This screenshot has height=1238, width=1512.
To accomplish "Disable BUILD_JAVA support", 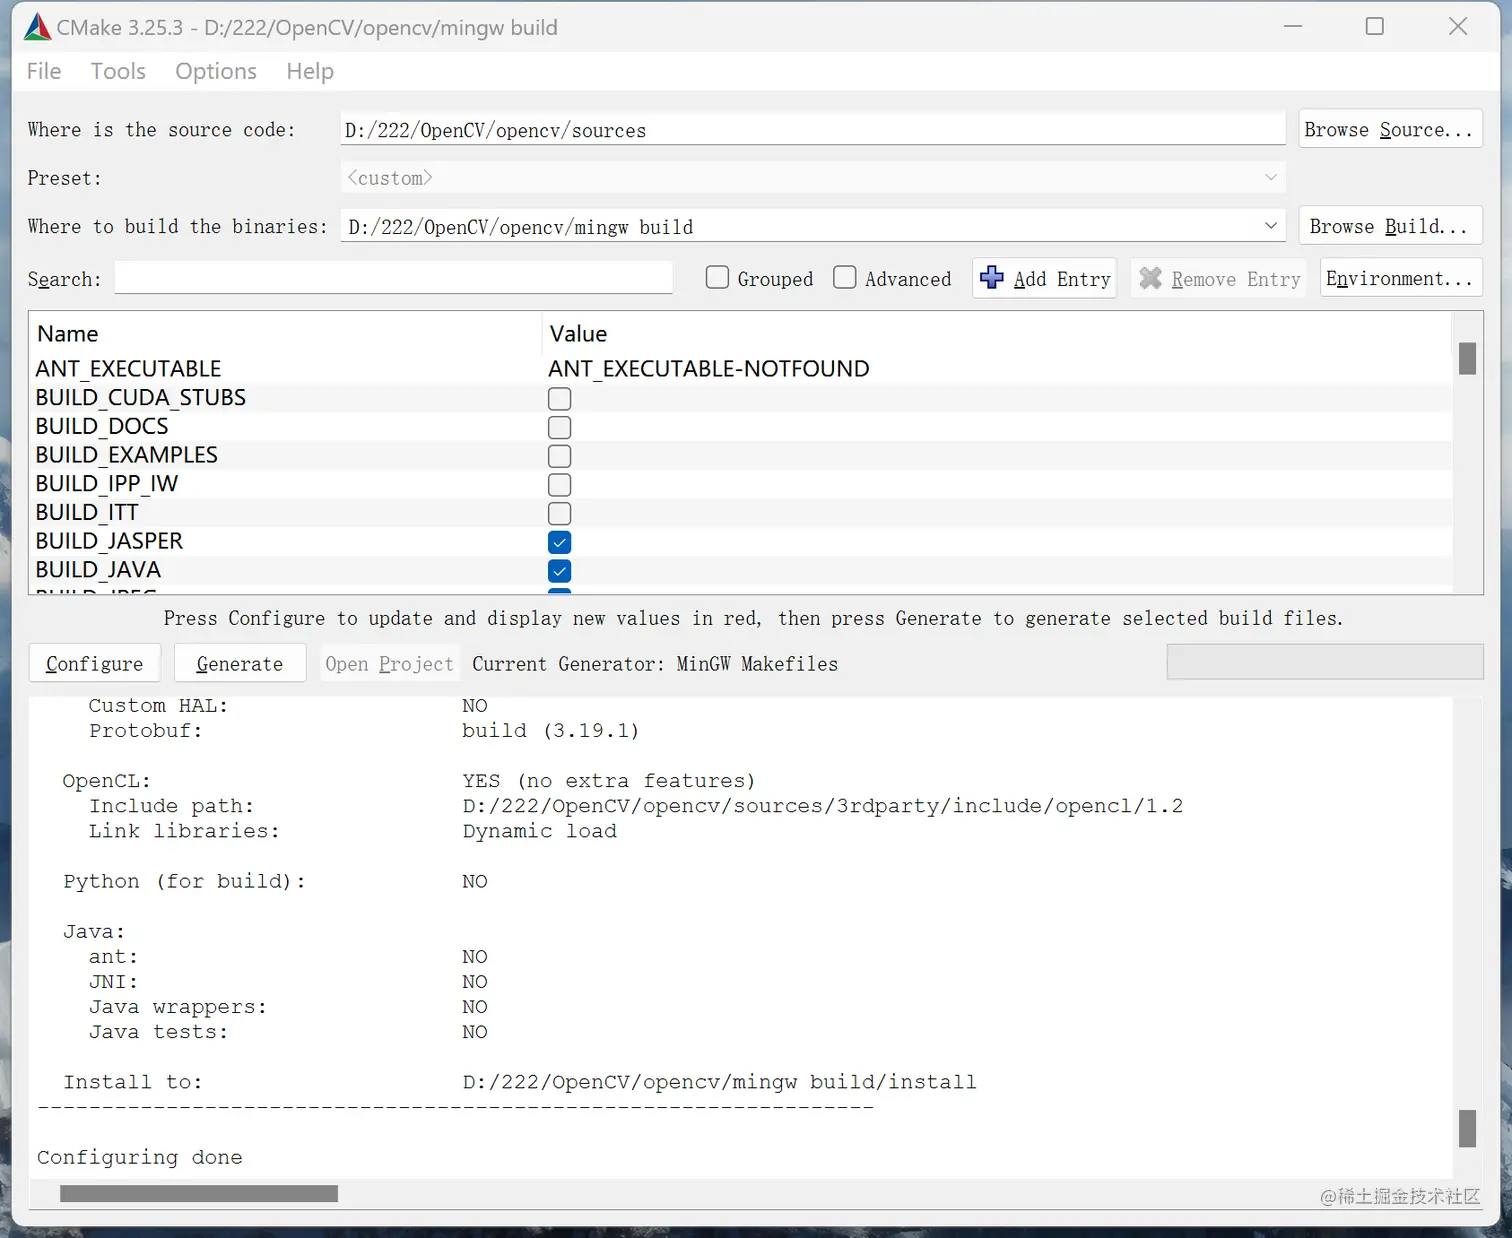I will coord(559,571).
